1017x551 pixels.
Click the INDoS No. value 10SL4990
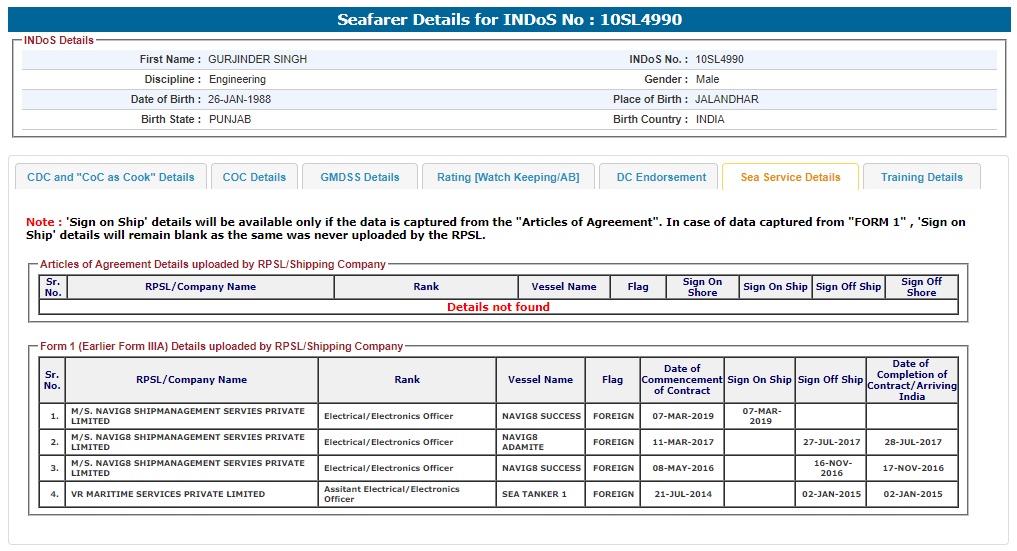[719, 59]
